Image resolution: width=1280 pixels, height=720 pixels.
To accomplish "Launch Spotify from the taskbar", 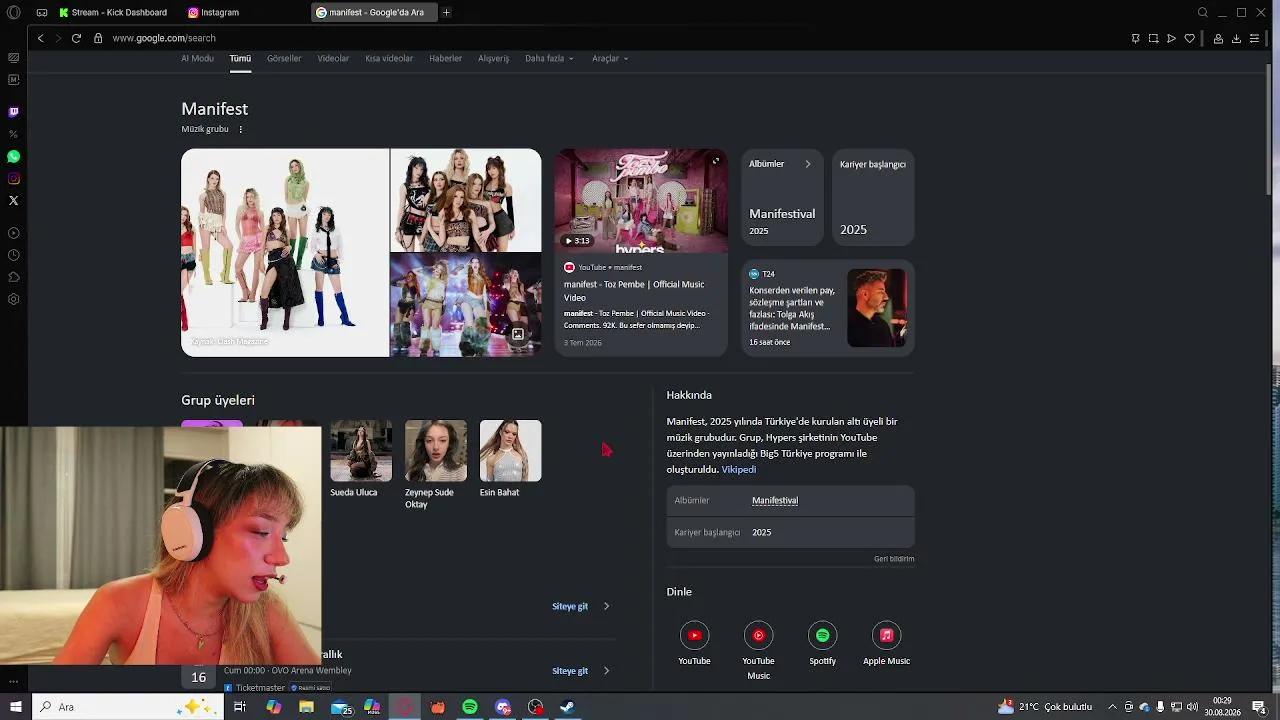I will (470, 707).
